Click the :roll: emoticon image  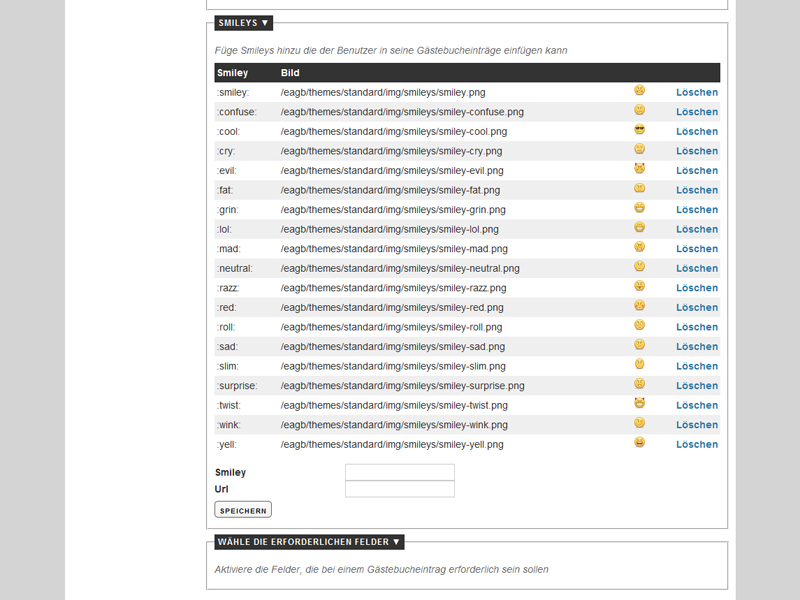pyautogui.click(x=639, y=325)
